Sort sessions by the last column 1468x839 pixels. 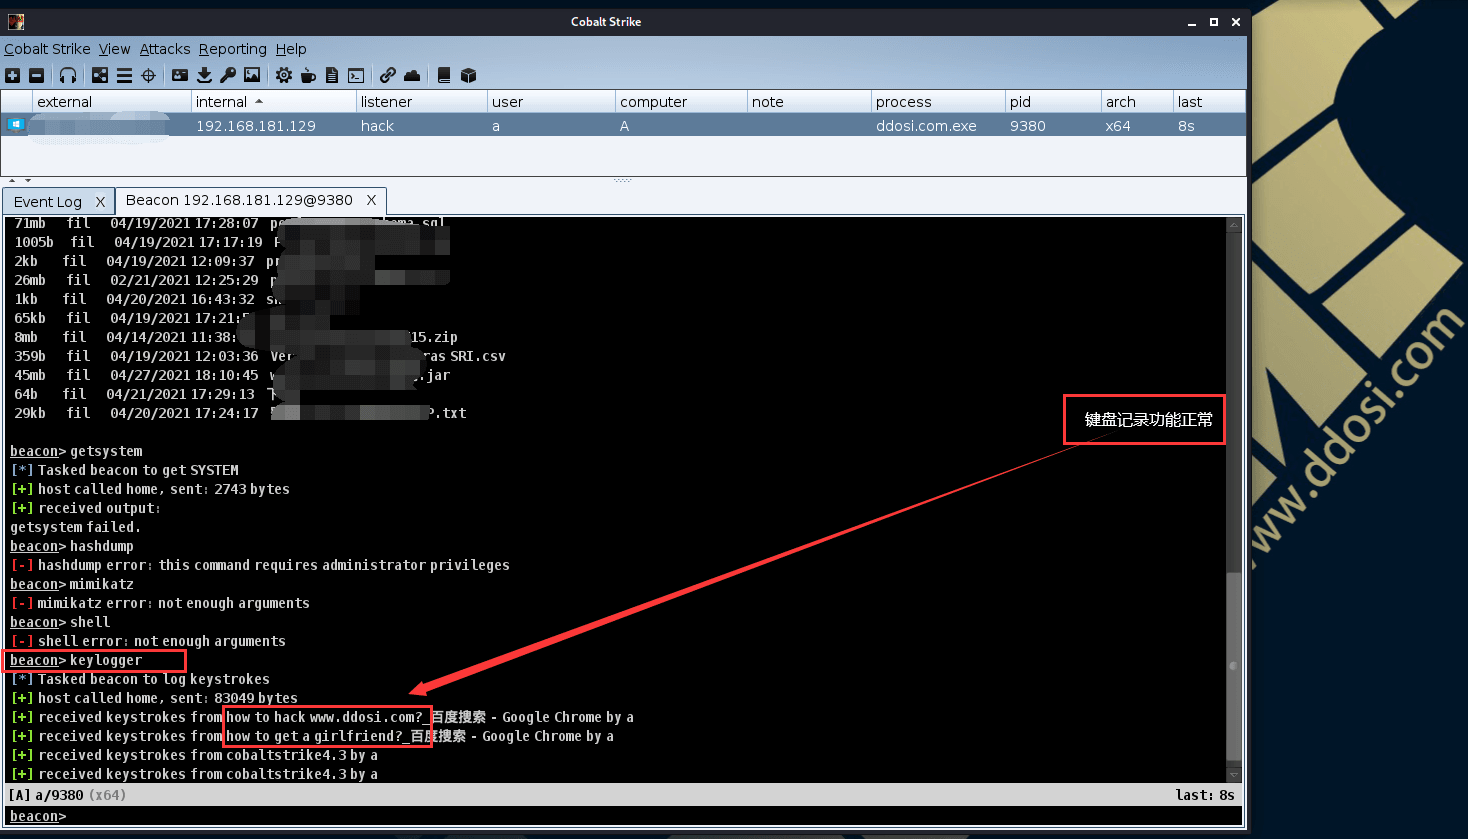pyautogui.click(x=1209, y=101)
